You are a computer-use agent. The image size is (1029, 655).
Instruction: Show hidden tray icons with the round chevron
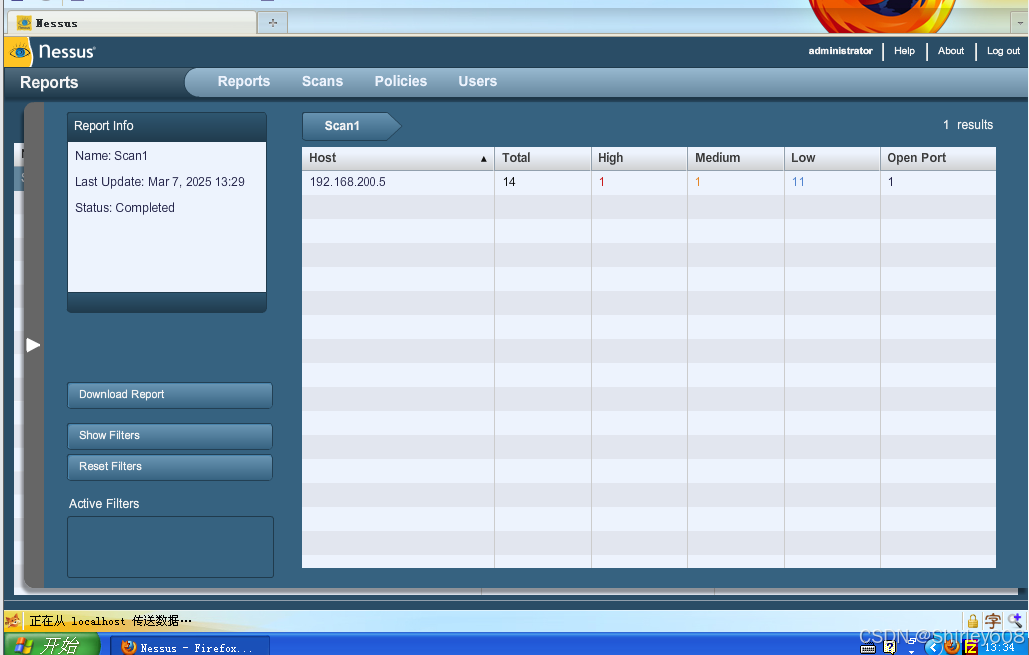pos(933,647)
